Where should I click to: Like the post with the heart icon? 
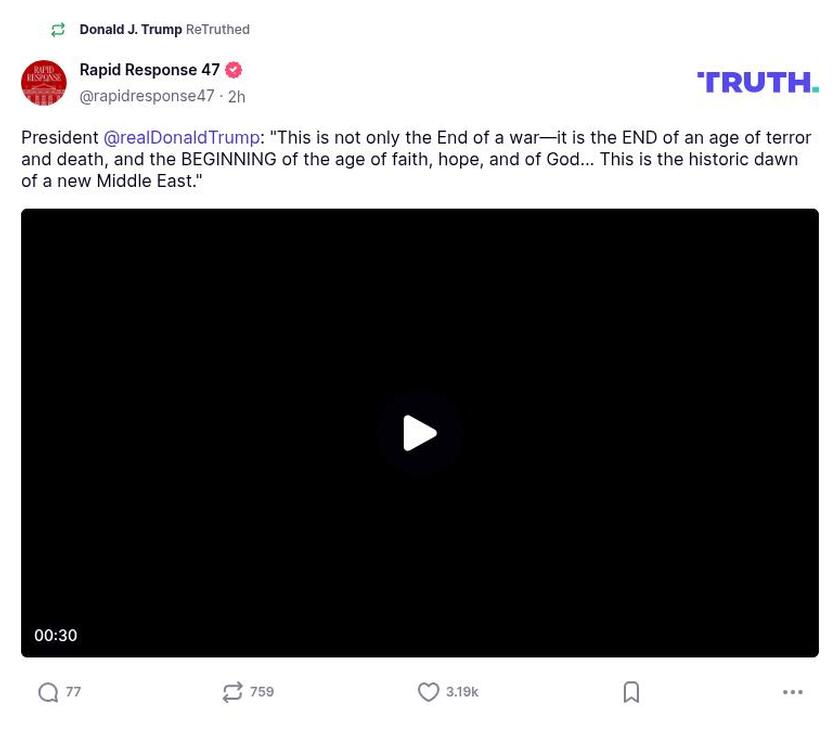tap(428, 692)
